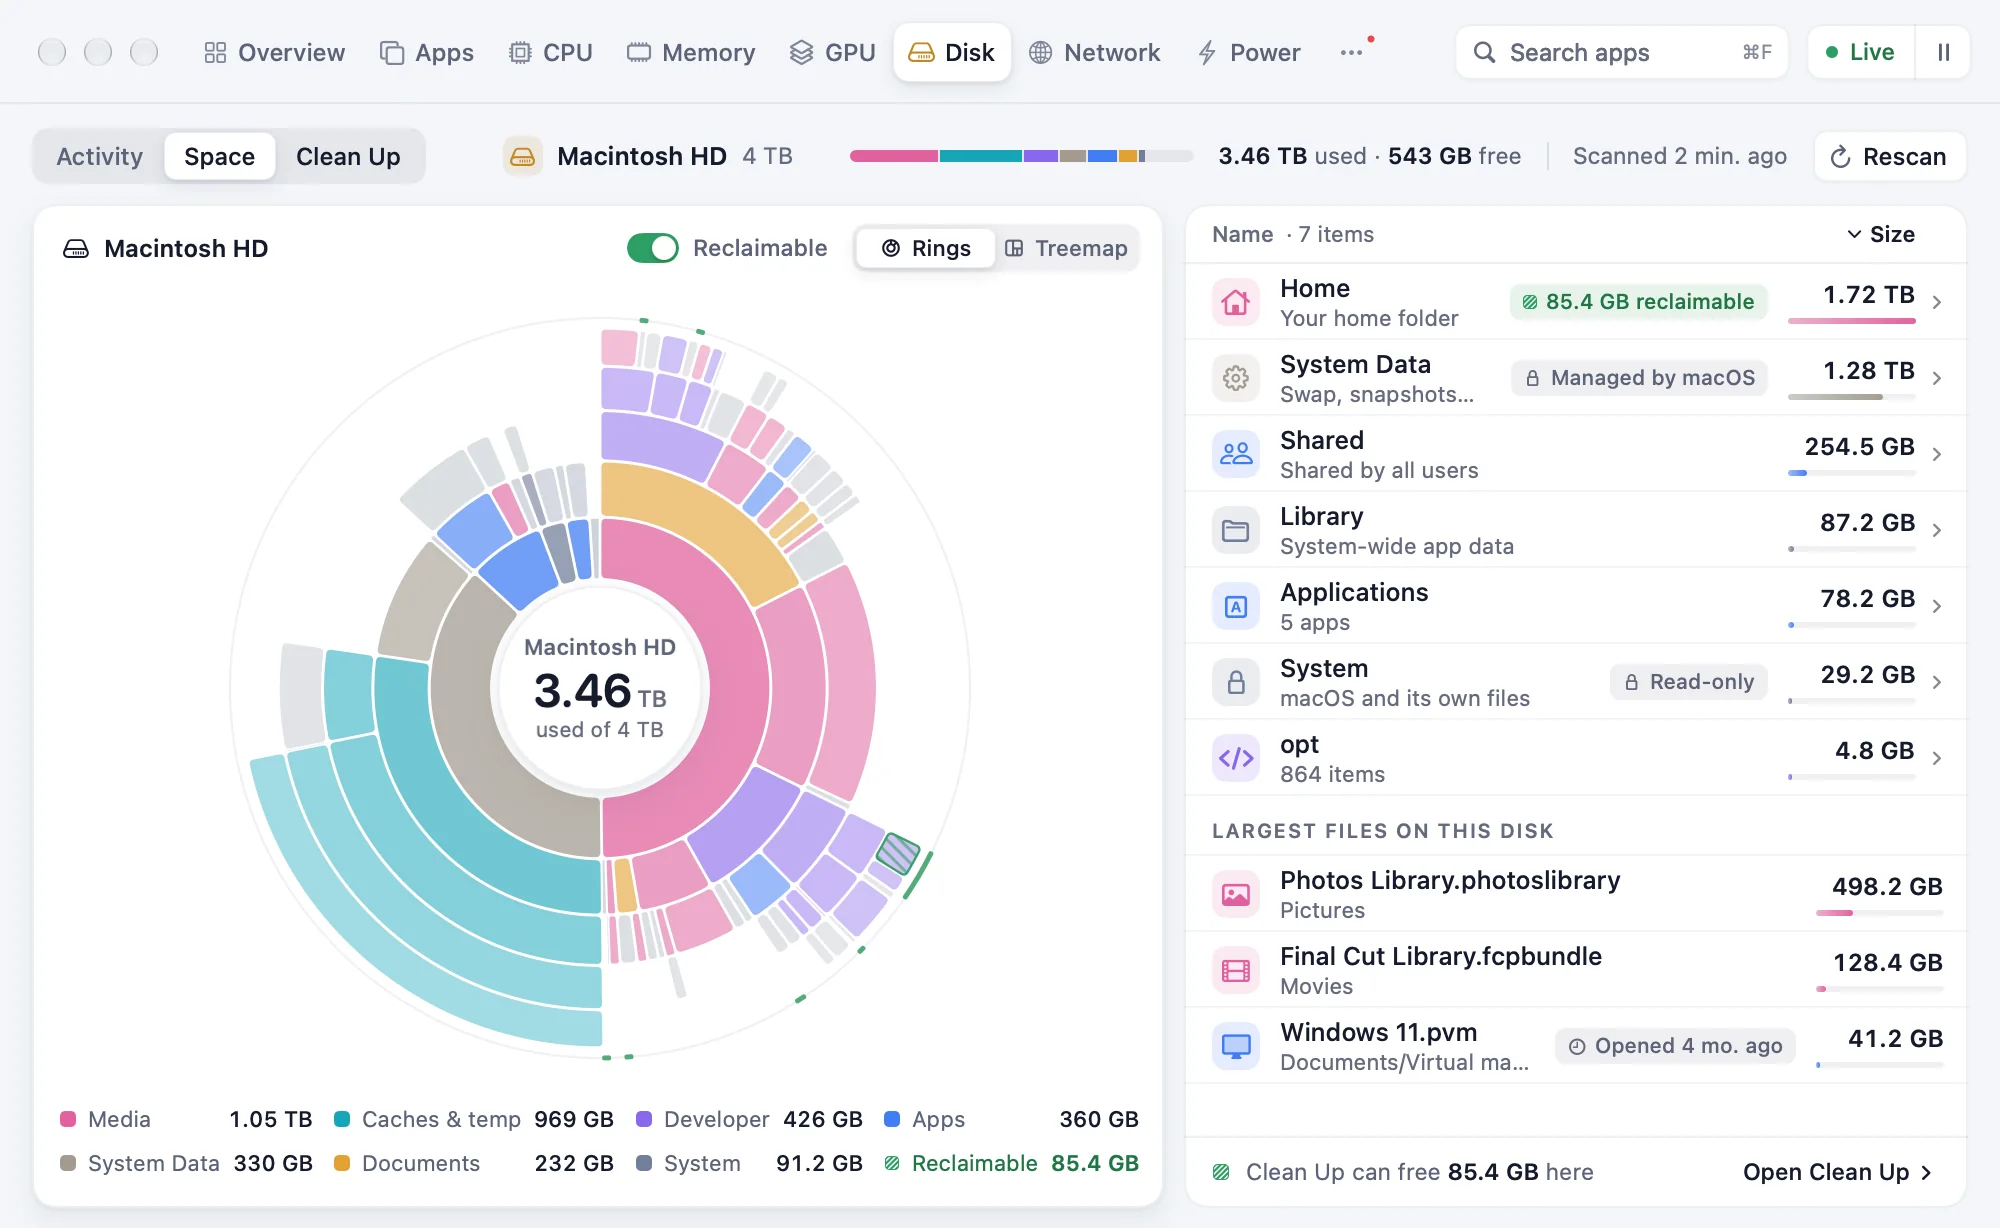Click the Scanned 2 min. ago text
The image size is (2000, 1228).
click(x=1680, y=156)
